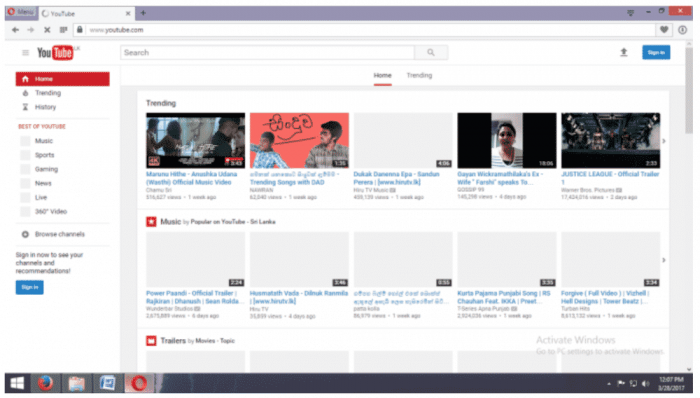This screenshot has width=700, height=398.
Task: Expand Music row with right chevron
Action: pos(664,260)
